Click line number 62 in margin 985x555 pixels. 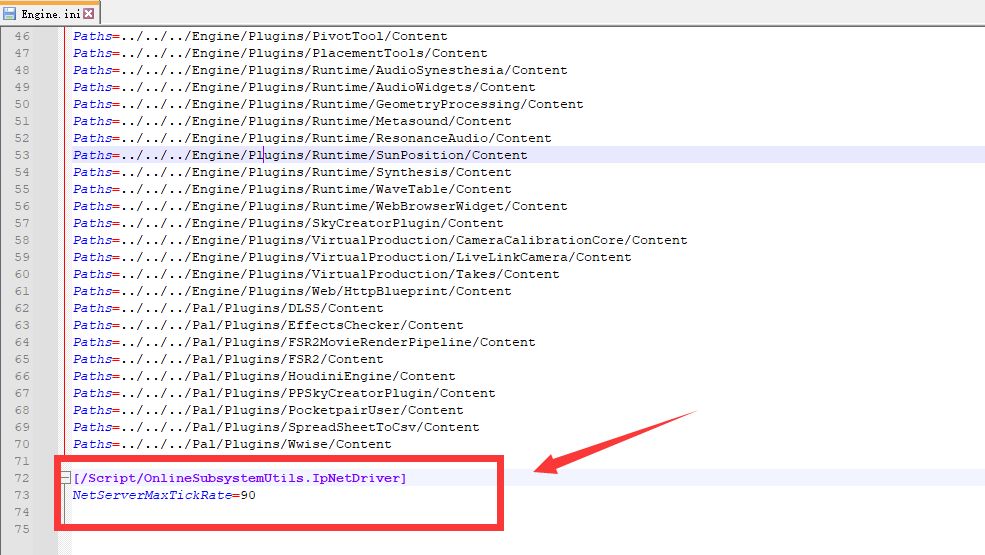click(x=22, y=307)
